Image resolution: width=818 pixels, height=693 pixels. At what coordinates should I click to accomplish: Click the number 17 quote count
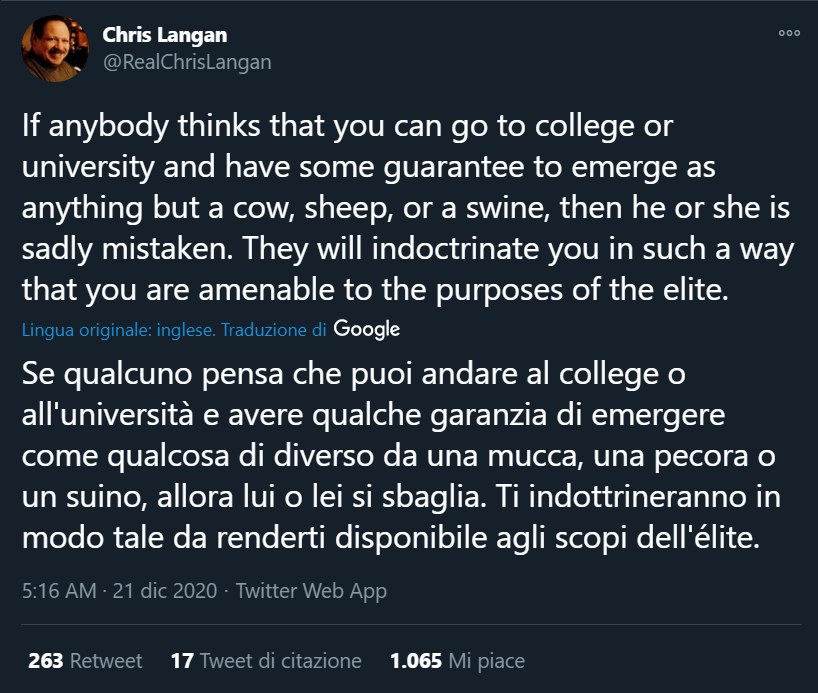[x=181, y=661]
